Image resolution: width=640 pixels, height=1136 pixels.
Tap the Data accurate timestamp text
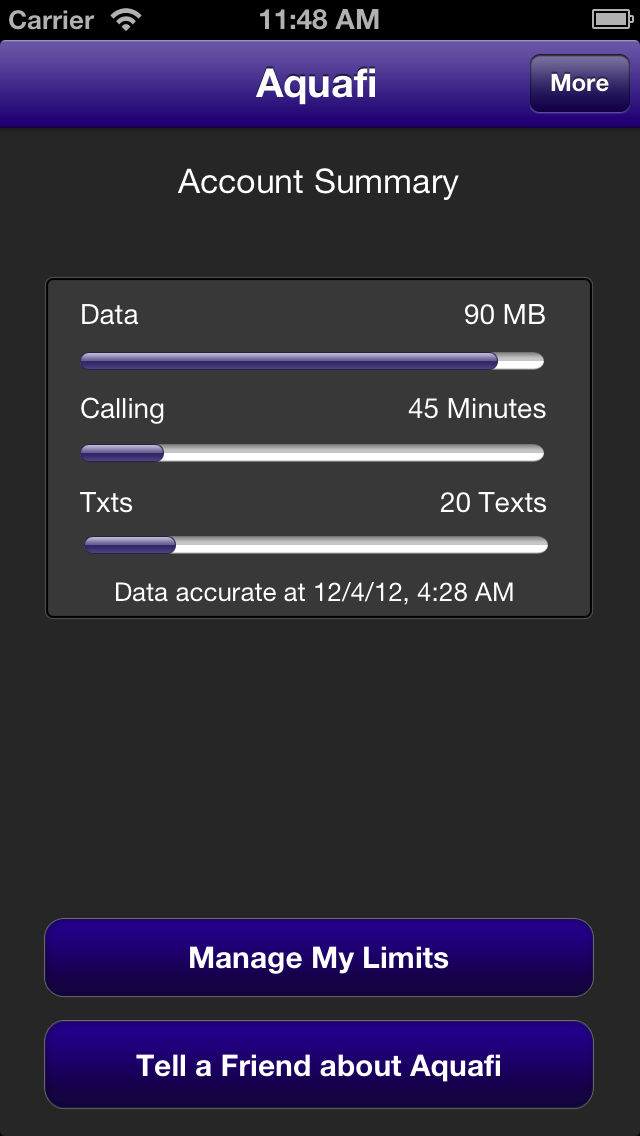315,593
